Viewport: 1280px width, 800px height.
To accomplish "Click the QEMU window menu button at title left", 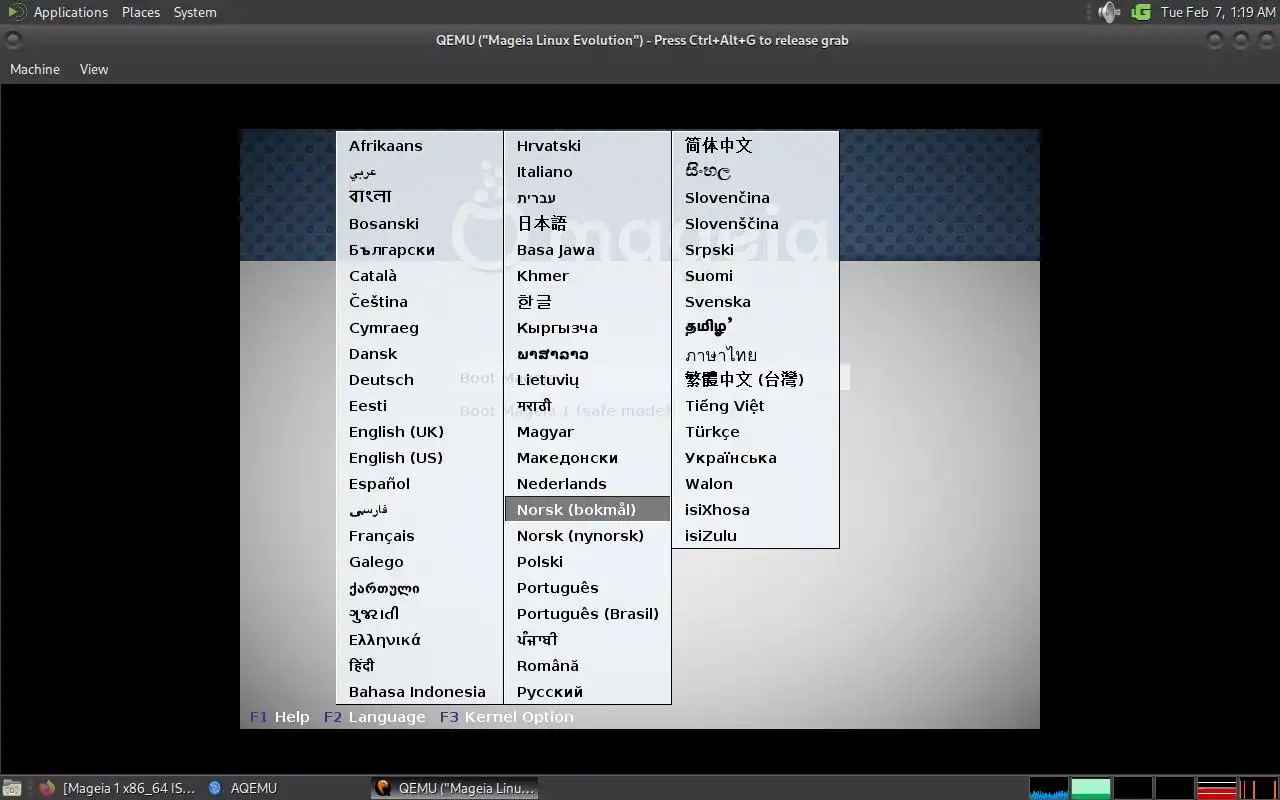I will [x=12, y=40].
